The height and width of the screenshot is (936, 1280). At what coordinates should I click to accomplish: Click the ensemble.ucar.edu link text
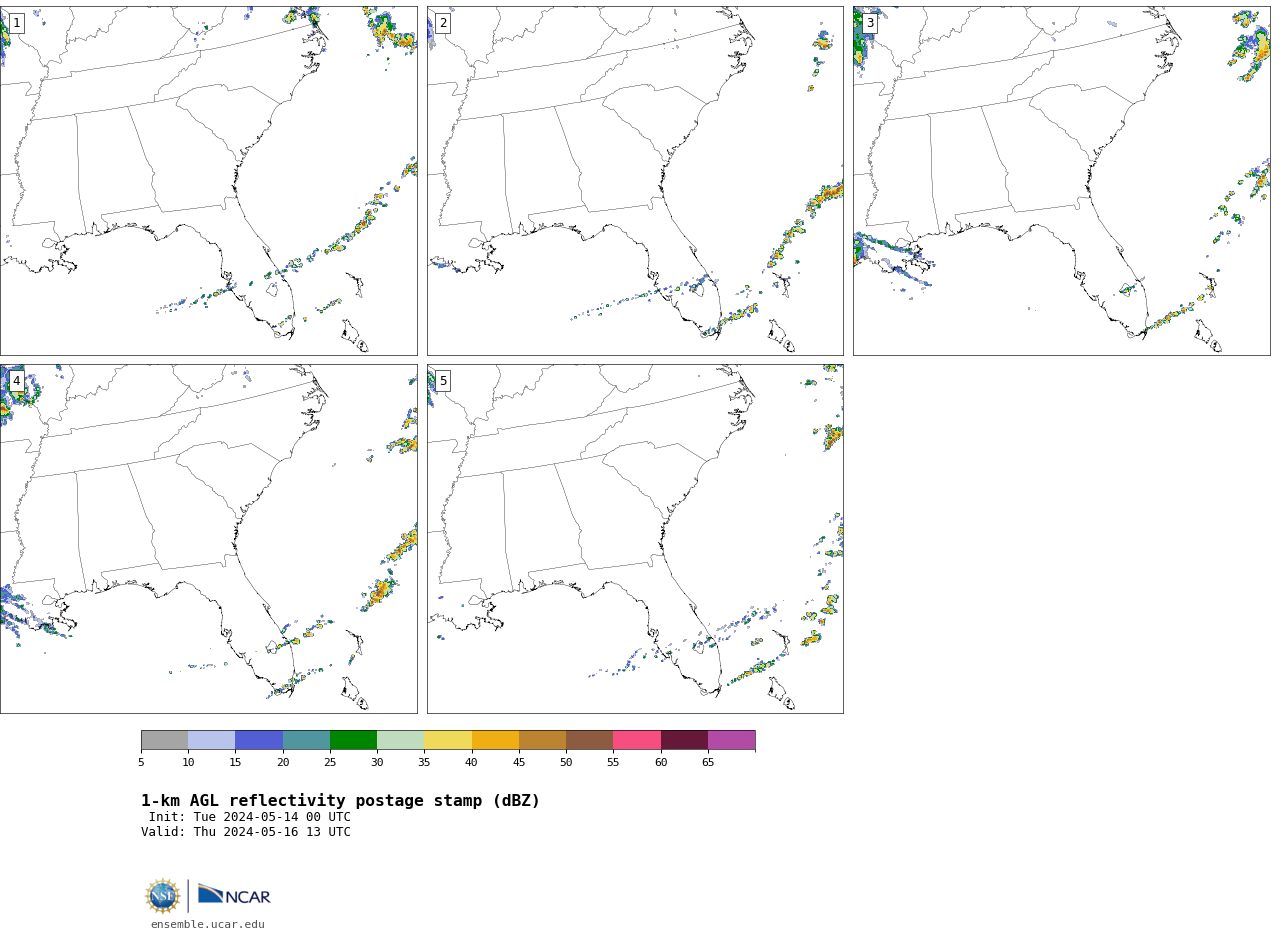(208, 924)
